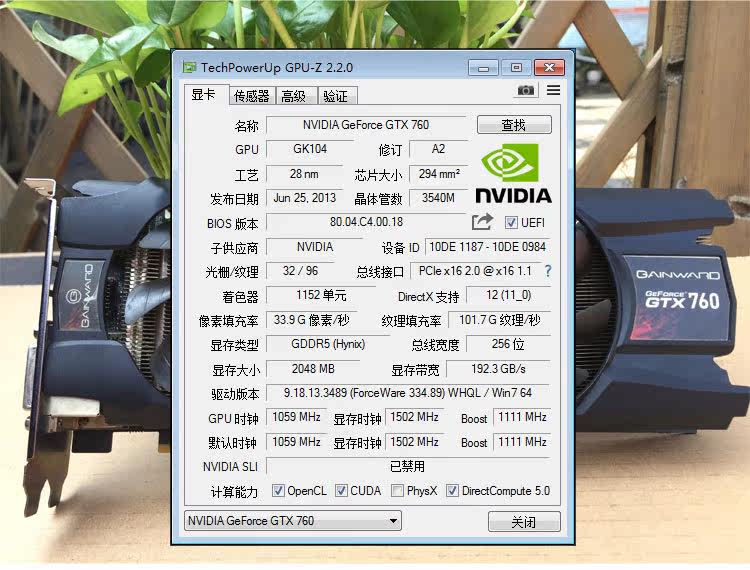Click the subvendor field NVIDIA
Image resolution: width=750 pixels, height=570 pixels.
315,247
